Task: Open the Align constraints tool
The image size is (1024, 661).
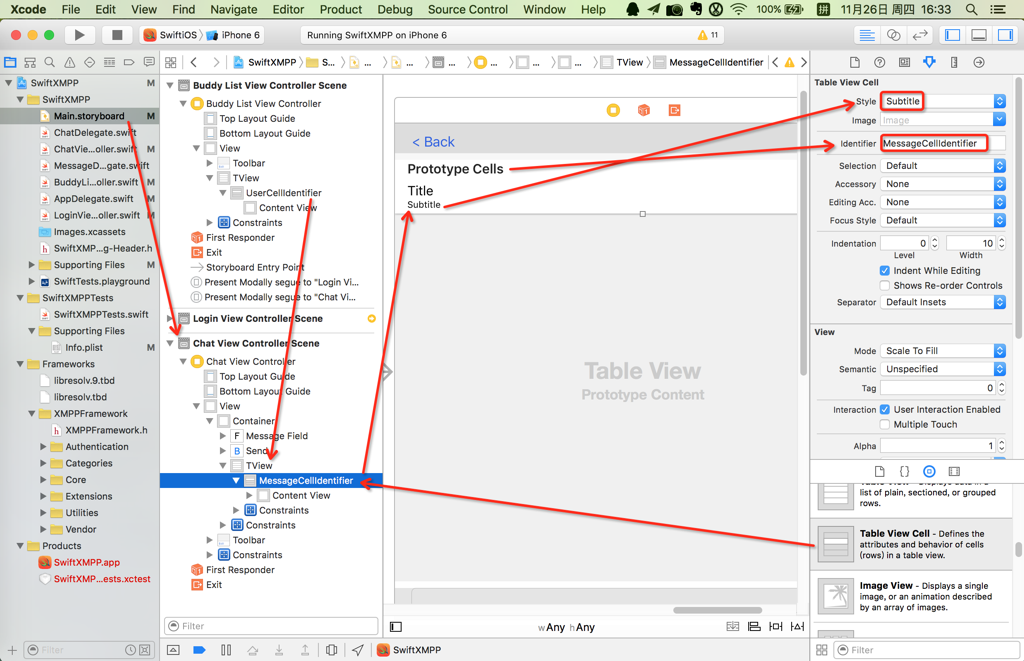Action: 754,627
